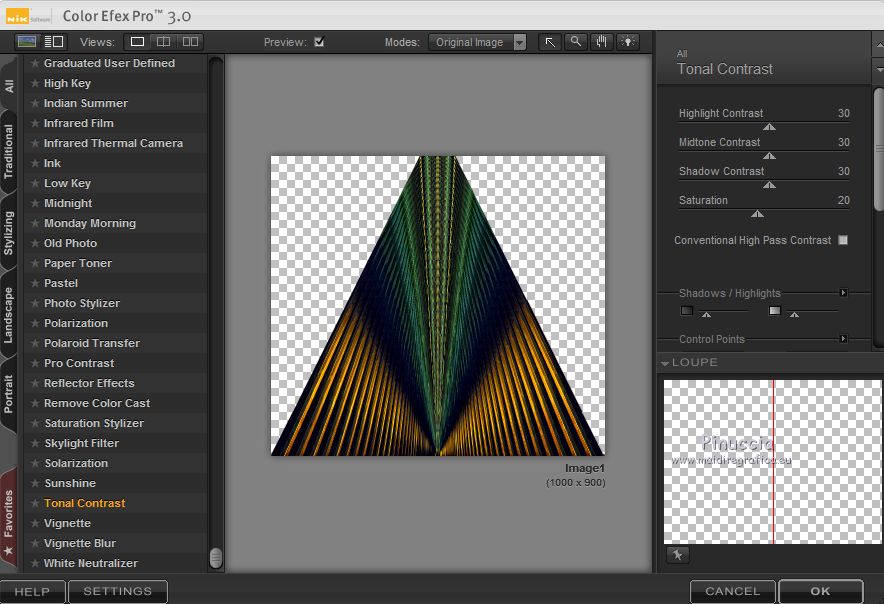Expand the Shadows / Highlights section

pyautogui.click(x=843, y=293)
